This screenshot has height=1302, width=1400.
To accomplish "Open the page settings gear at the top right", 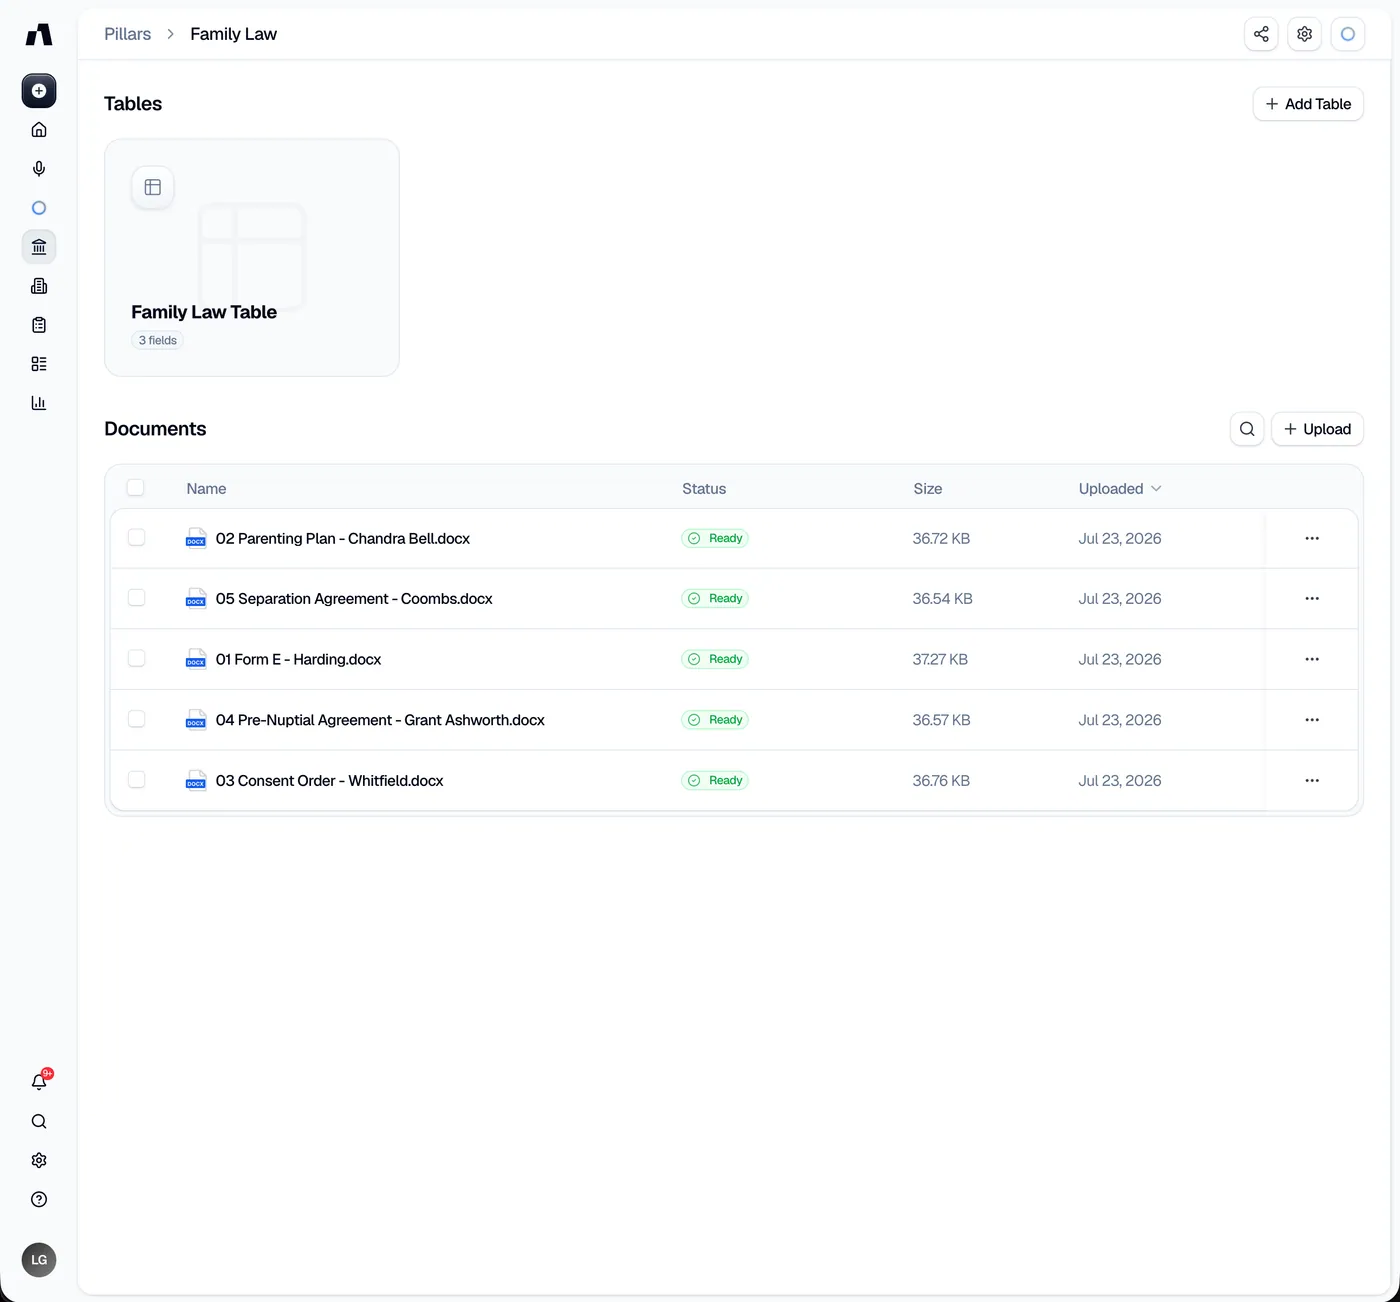I will (x=1304, y=34).
